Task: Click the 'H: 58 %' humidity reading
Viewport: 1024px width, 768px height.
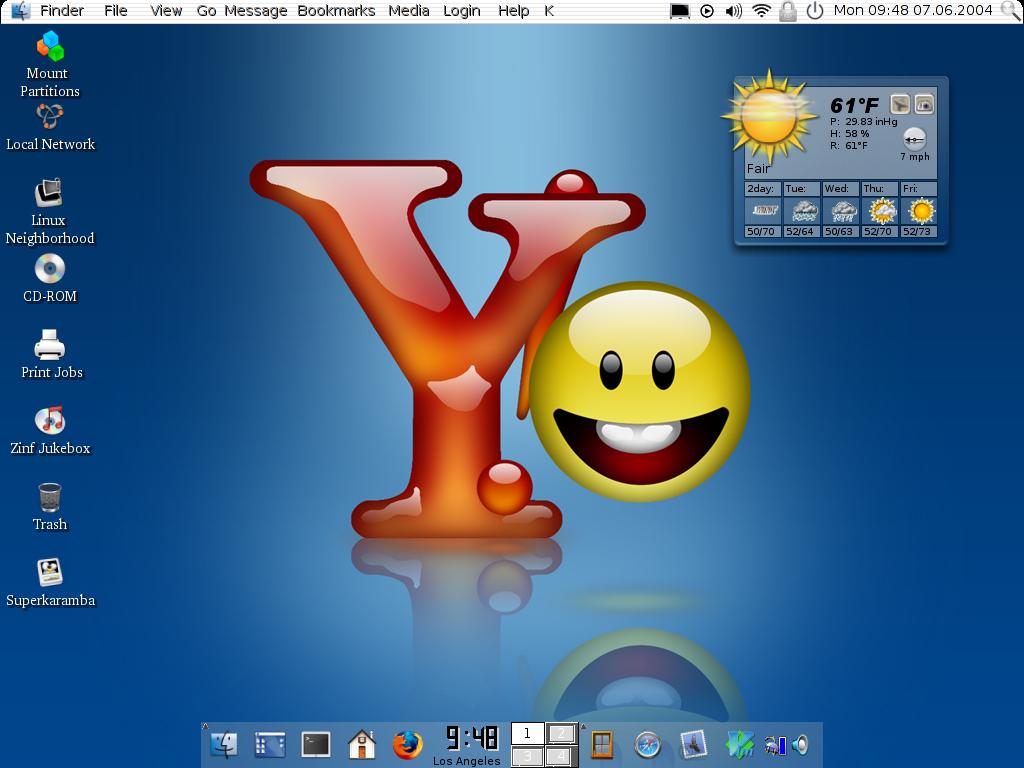Action: (x=849, y=133)
